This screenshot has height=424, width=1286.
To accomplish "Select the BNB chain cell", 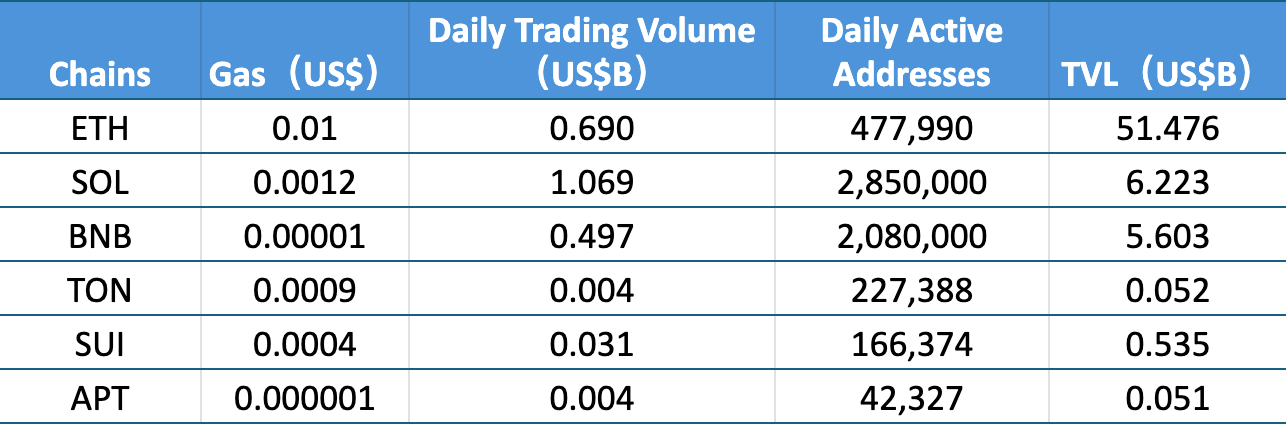I will tap(100, 237).
